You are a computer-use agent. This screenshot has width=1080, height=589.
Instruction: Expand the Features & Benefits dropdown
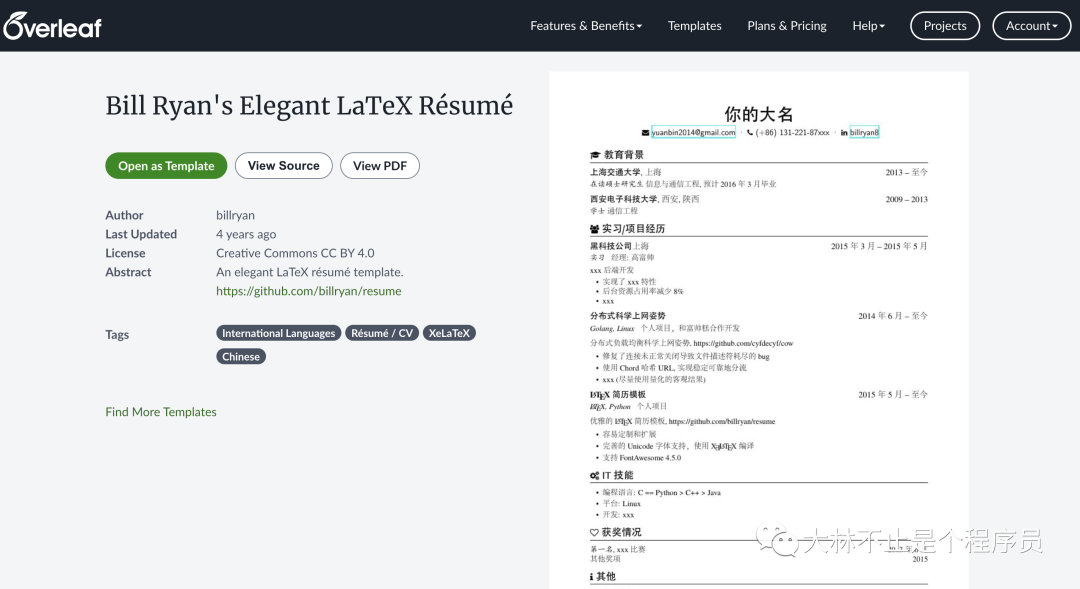point(585,25)
